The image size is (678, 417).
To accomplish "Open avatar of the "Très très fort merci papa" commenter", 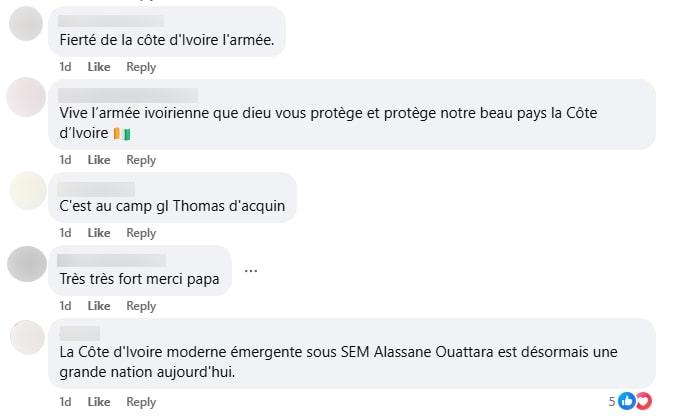I will coord(25,263).
